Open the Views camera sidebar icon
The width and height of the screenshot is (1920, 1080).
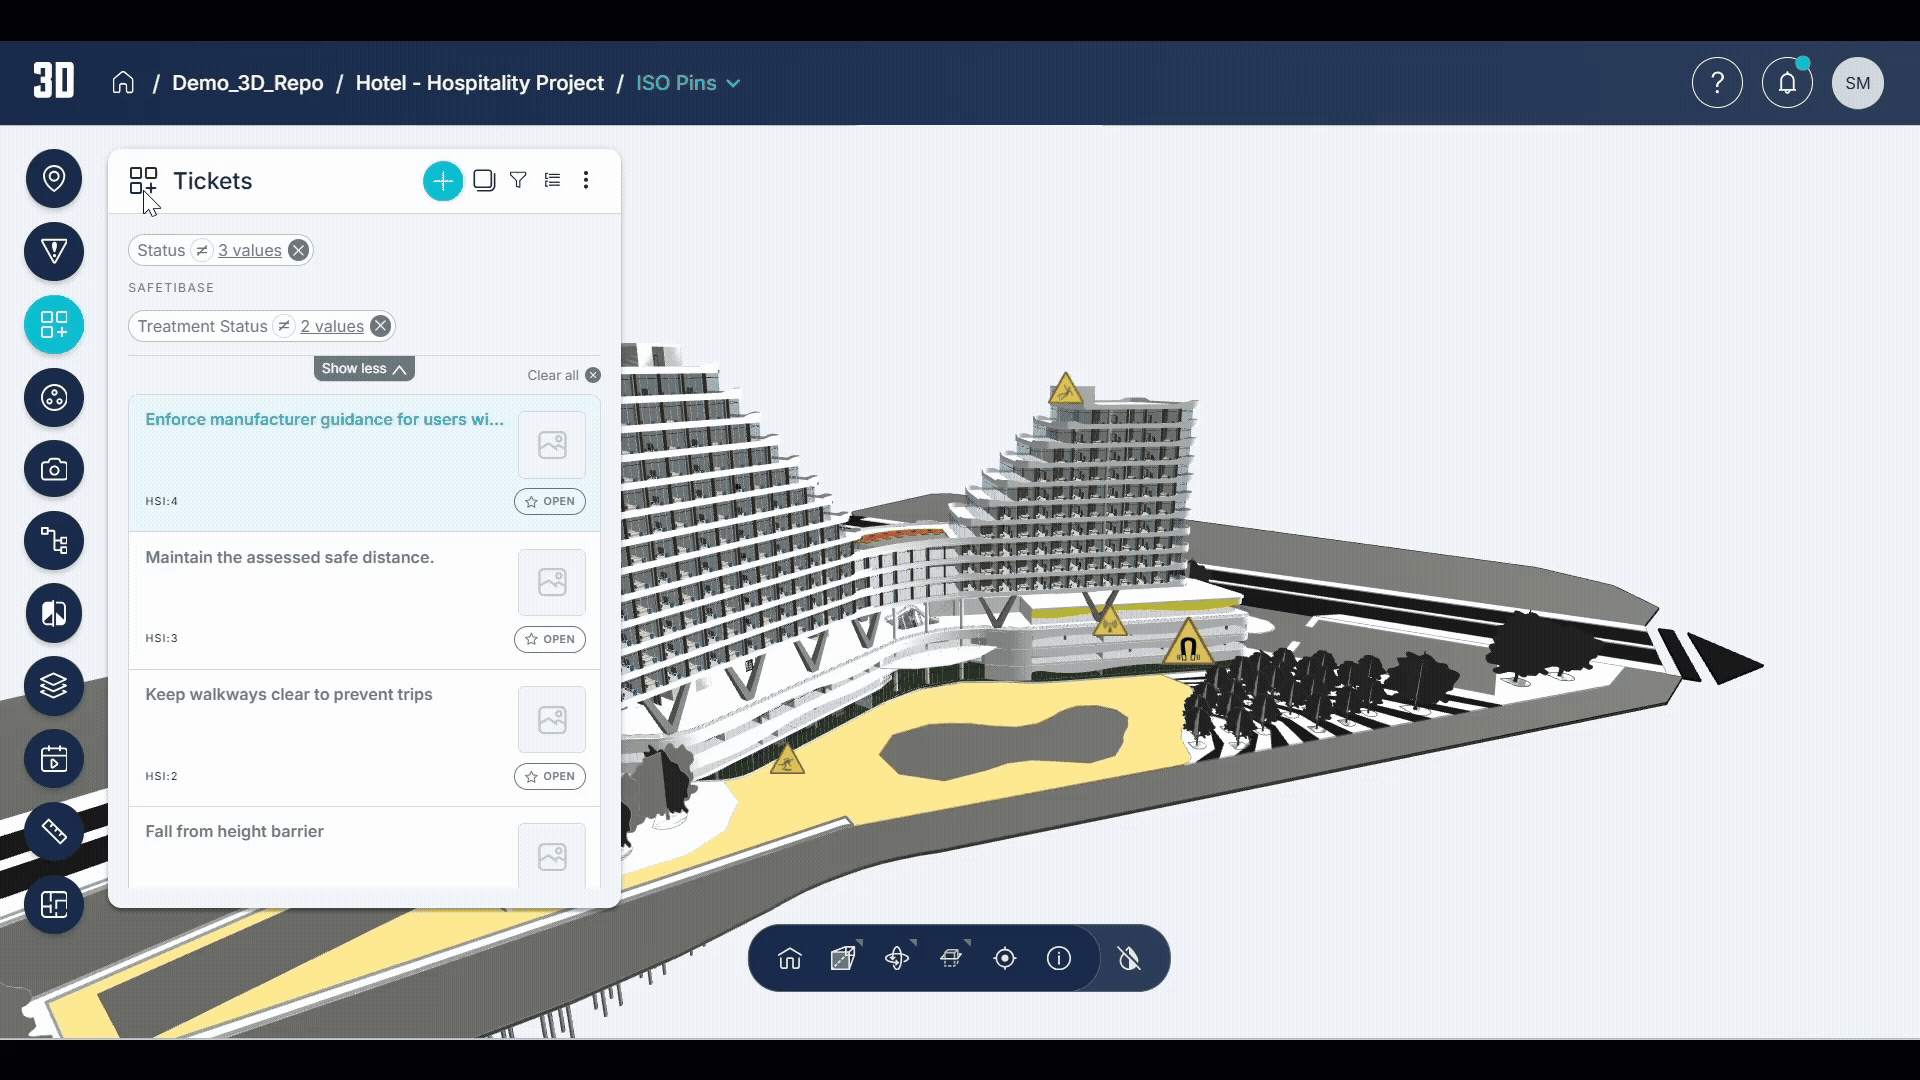tap(54, 470)
